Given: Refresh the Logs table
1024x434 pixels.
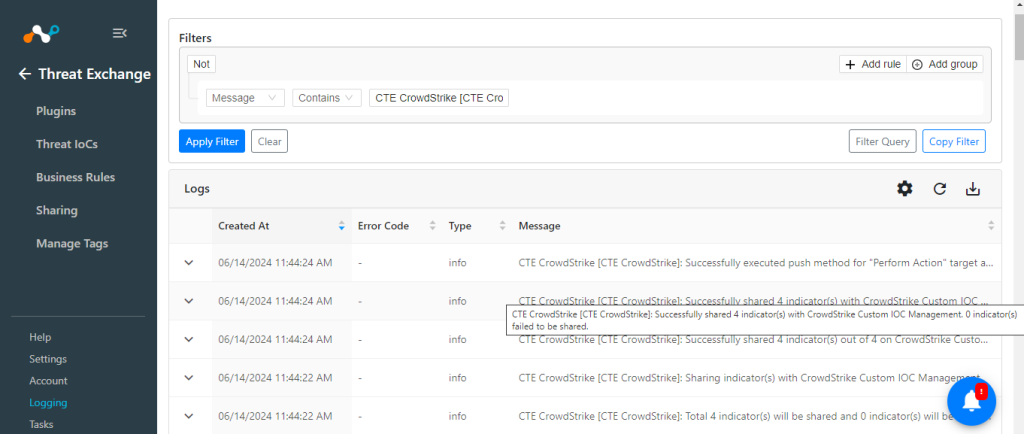Looking at the screenshot, I should point(939,189).
